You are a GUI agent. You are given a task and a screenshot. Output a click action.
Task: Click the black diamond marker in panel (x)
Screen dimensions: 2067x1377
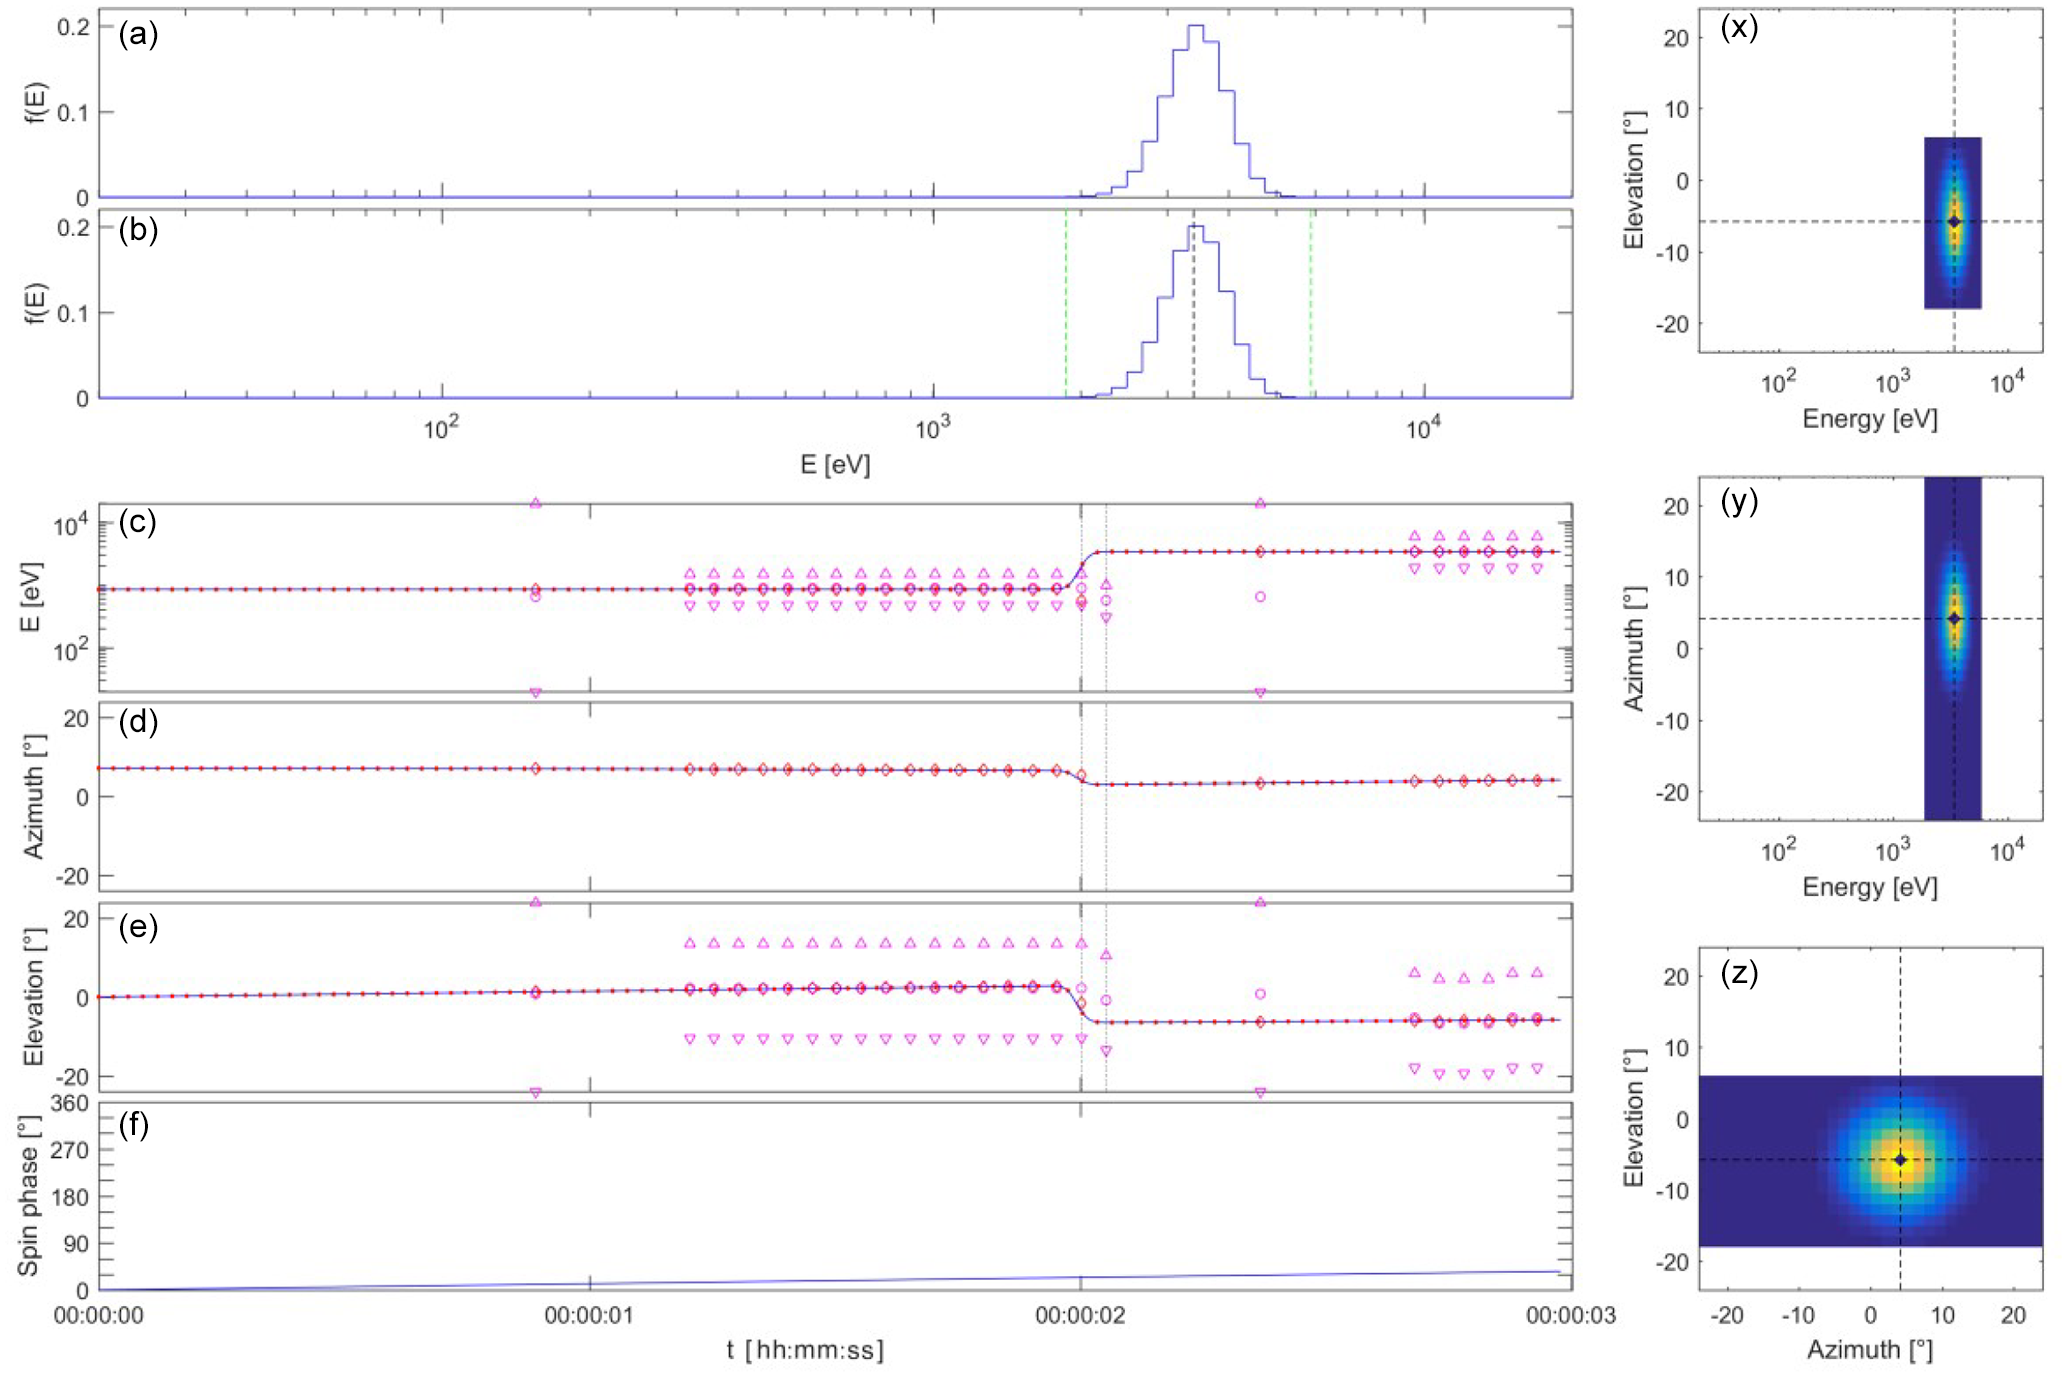(x=1954, y=221)
